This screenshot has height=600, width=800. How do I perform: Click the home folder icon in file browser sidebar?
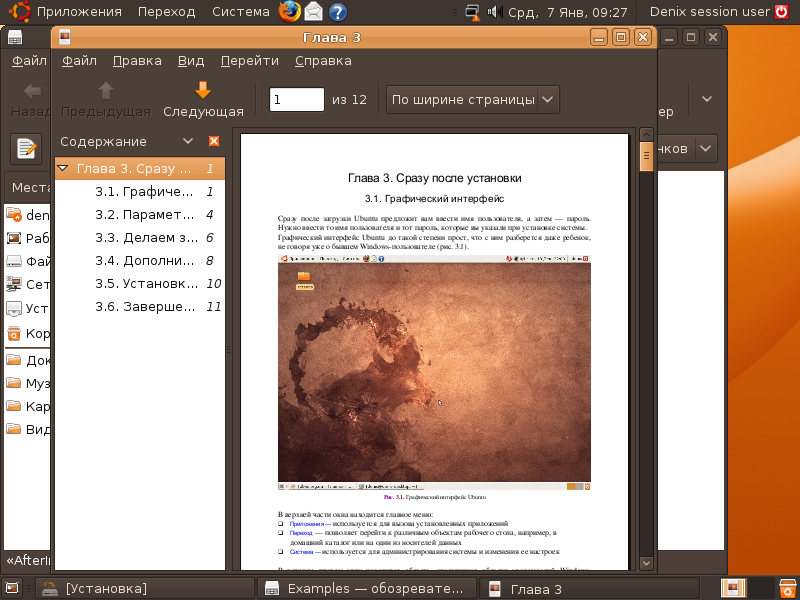pyautogui.click(x=14, y=214)
